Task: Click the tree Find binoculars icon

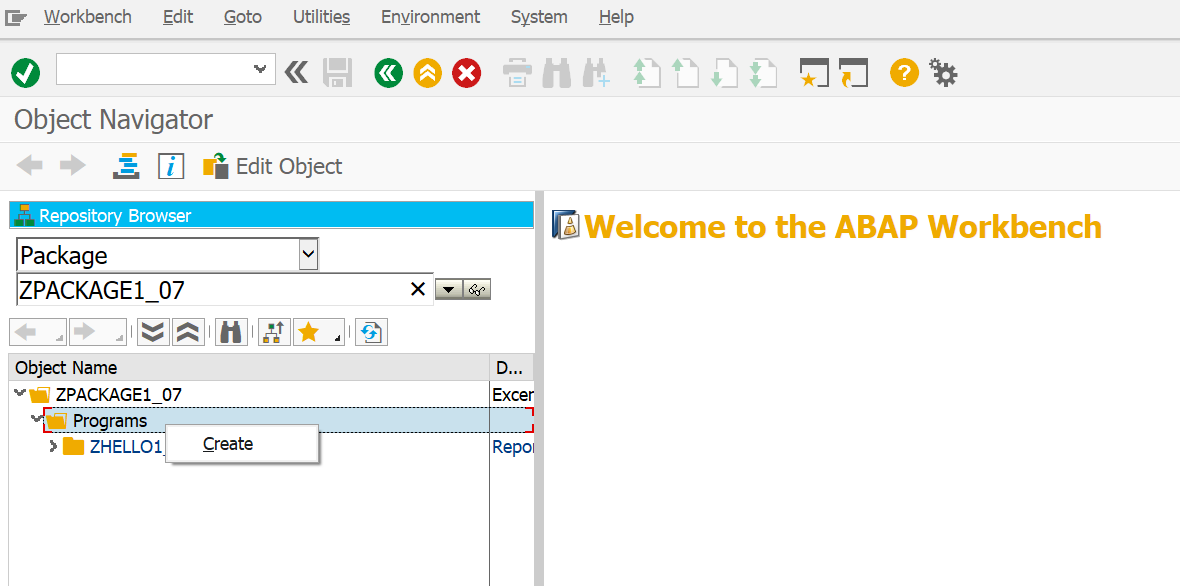Action: [x=232, y=332]
